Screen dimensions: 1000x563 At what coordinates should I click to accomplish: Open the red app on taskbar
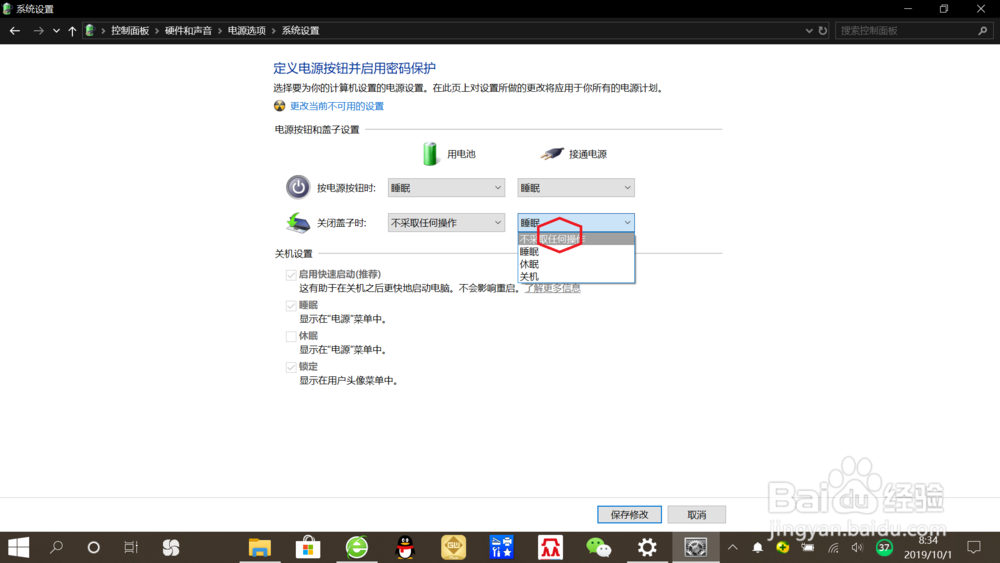tap(550, 547)
